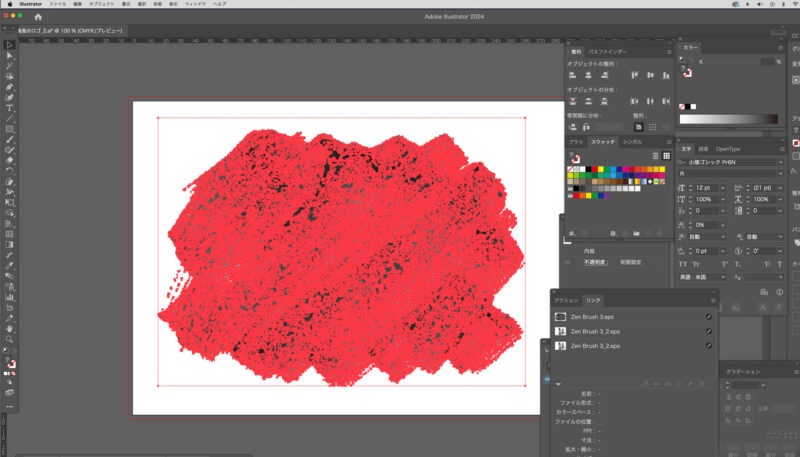
Task: Click the 不透明度 opacity link
Action: 596,262
